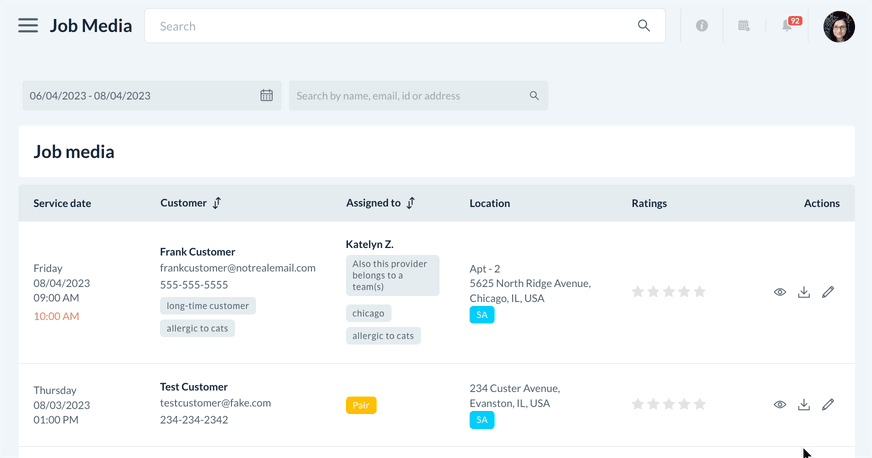Screen dimensions: 872x458
Task: Set fifth star rating for Frank Customer's job
Action: click(x=700, y=292)
